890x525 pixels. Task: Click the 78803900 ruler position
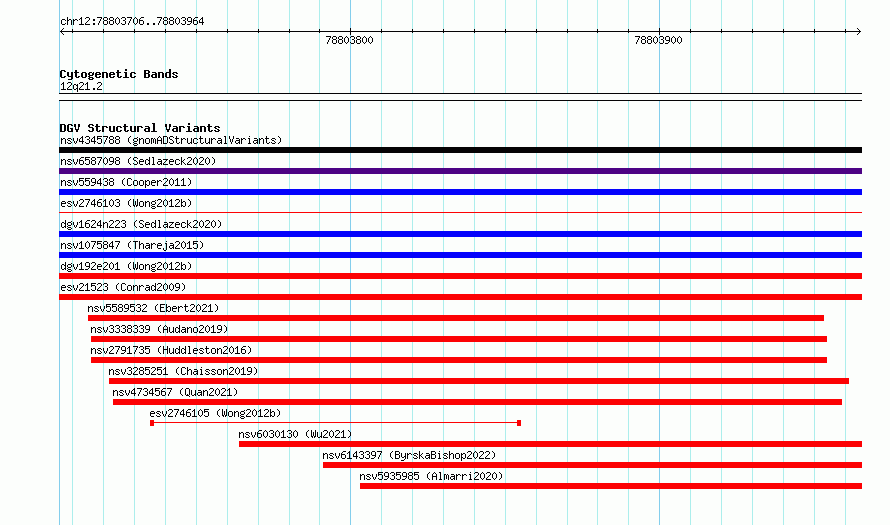(658, 40)
